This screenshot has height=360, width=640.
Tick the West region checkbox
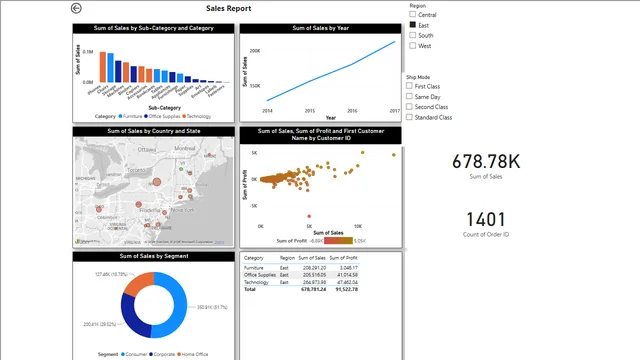coord(413,46)
